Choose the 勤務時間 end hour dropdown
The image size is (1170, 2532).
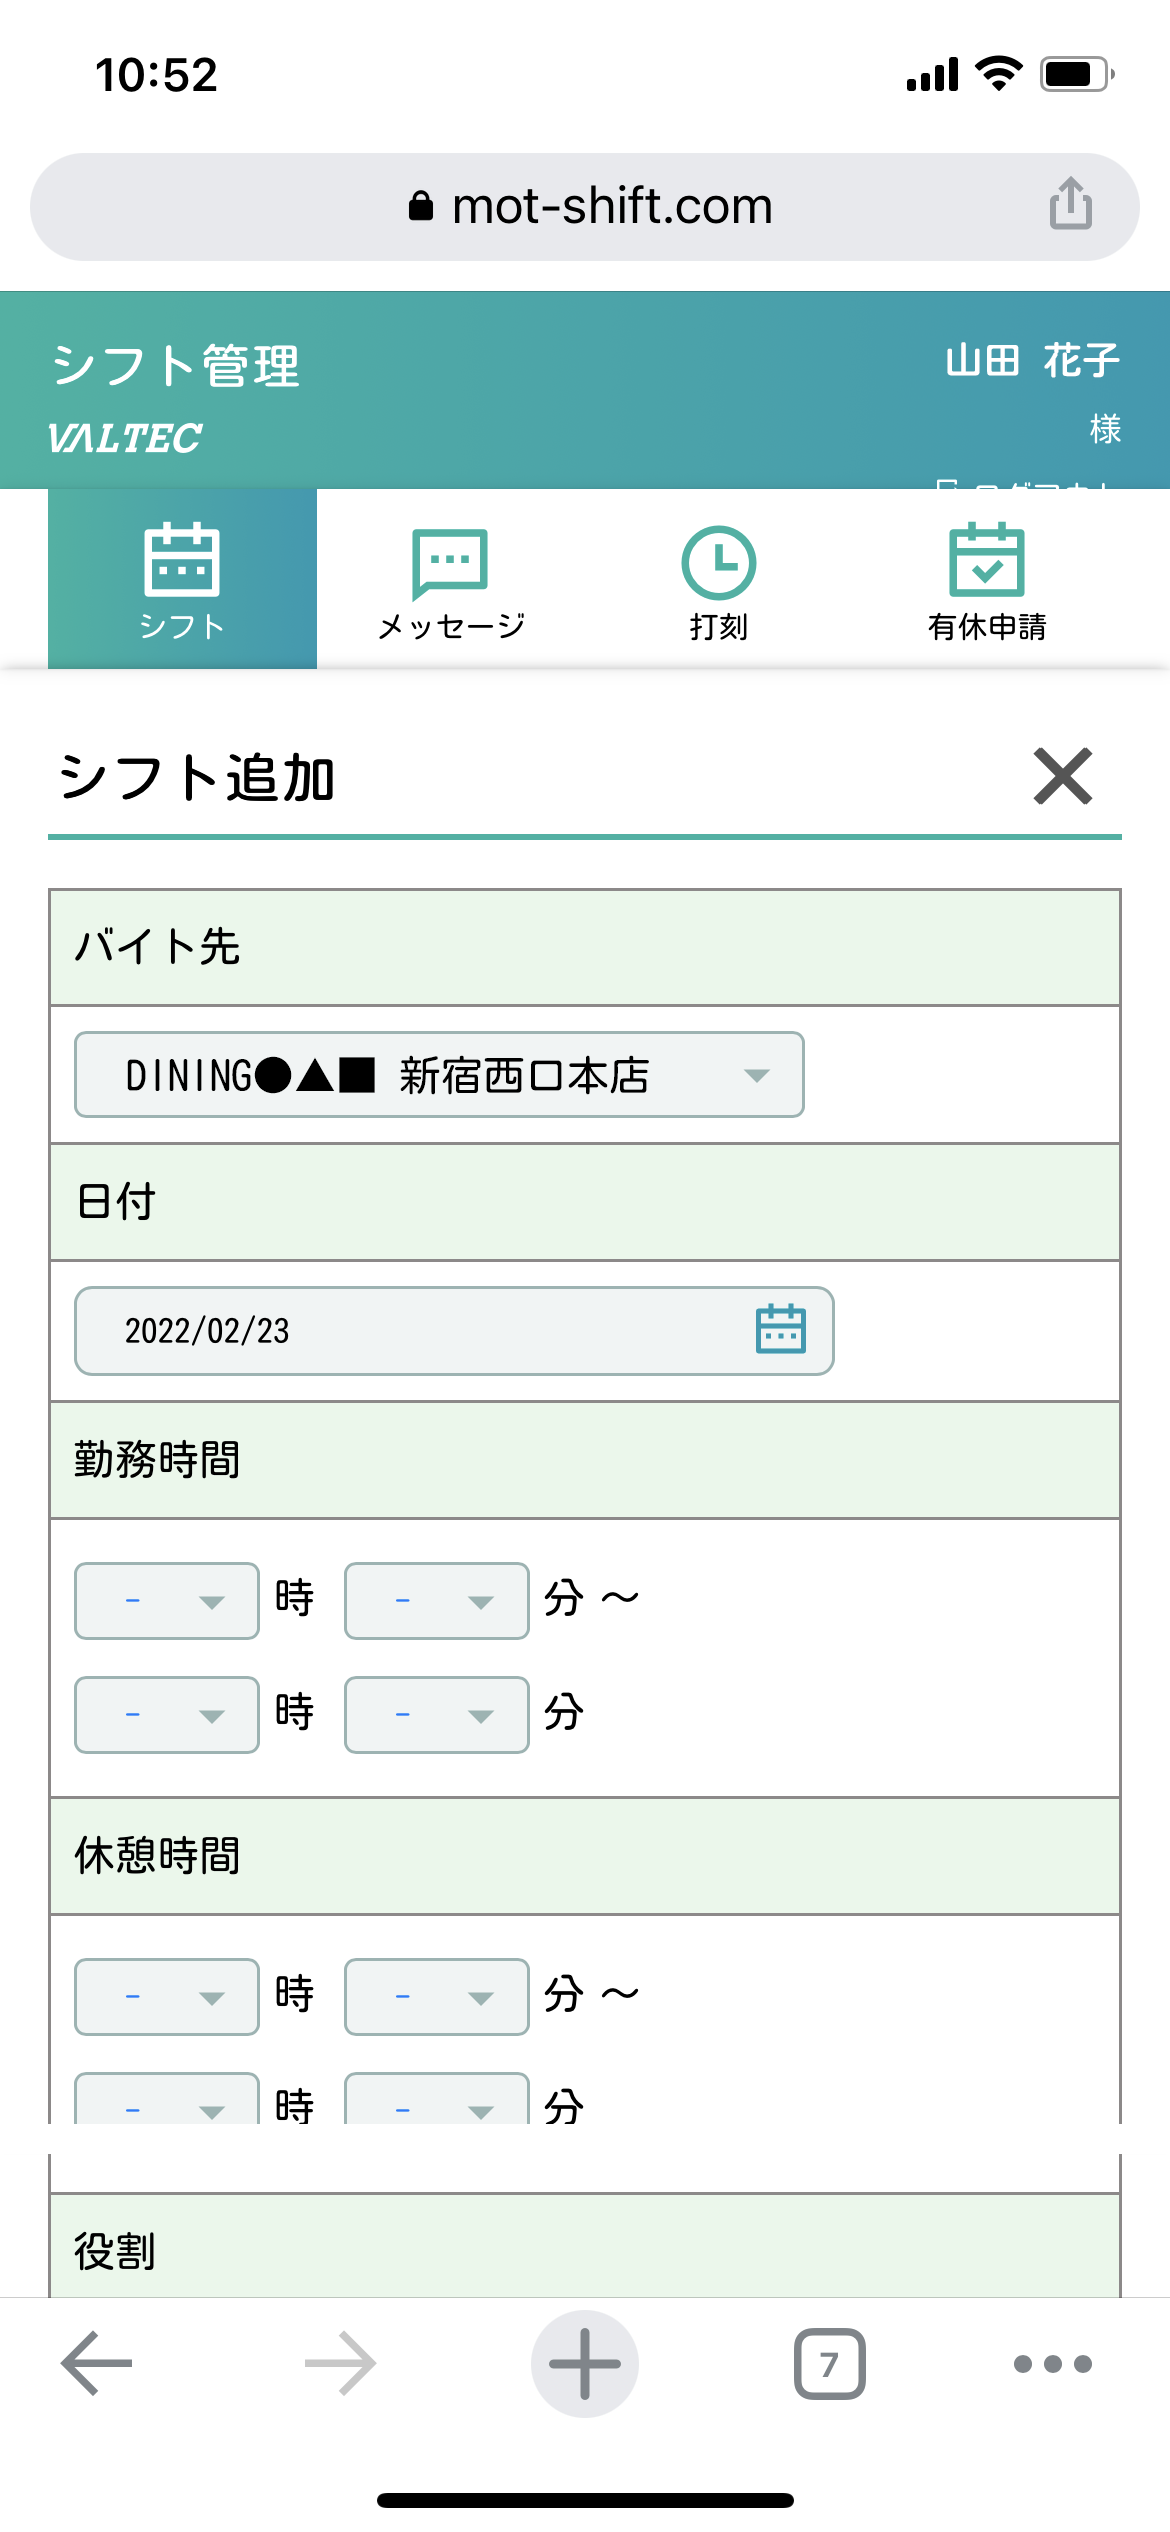coord(167,1715)
